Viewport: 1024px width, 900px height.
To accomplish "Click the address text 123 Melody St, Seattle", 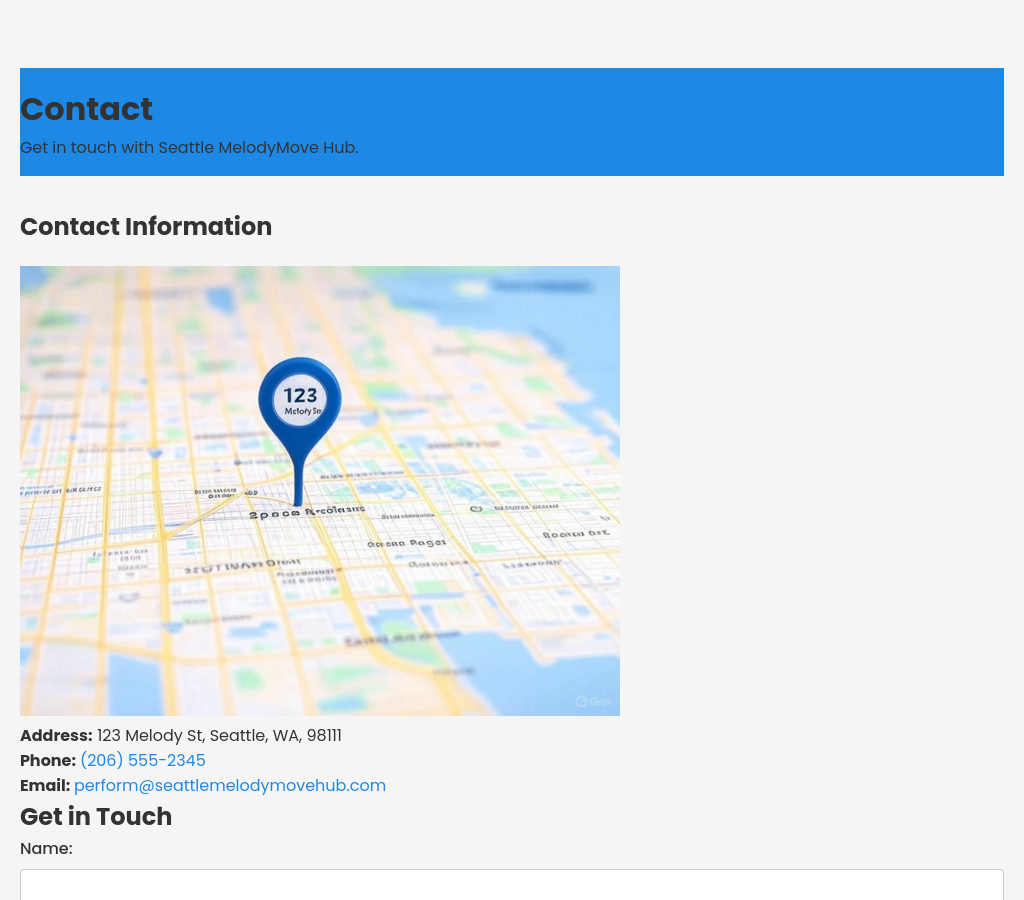I will click(x=219, y=736).
